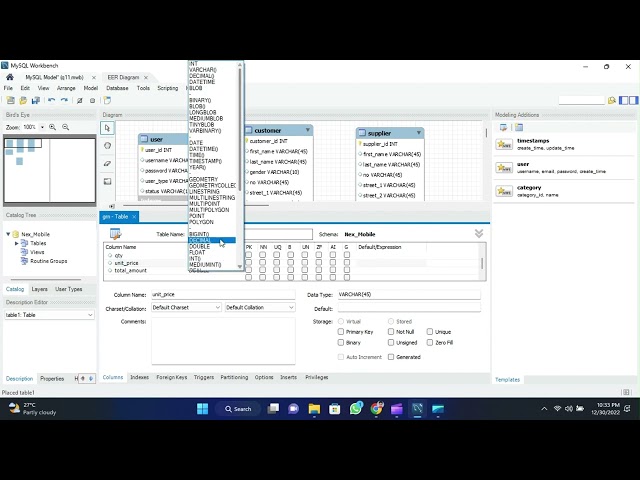Select DECIMAL in the datatype list
This screenshot has height=480, width=640.
(212, 240)
